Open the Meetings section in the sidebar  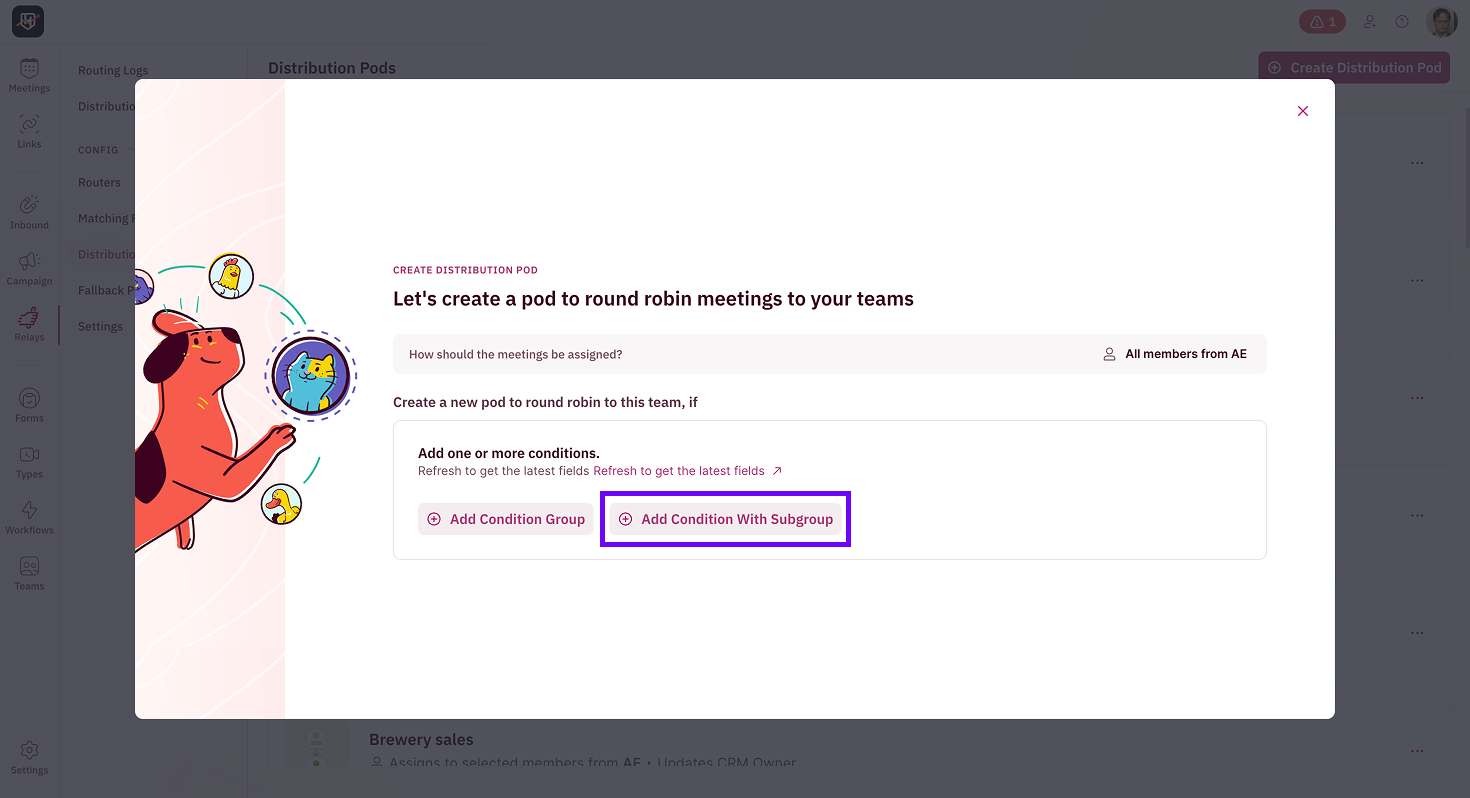29,75
